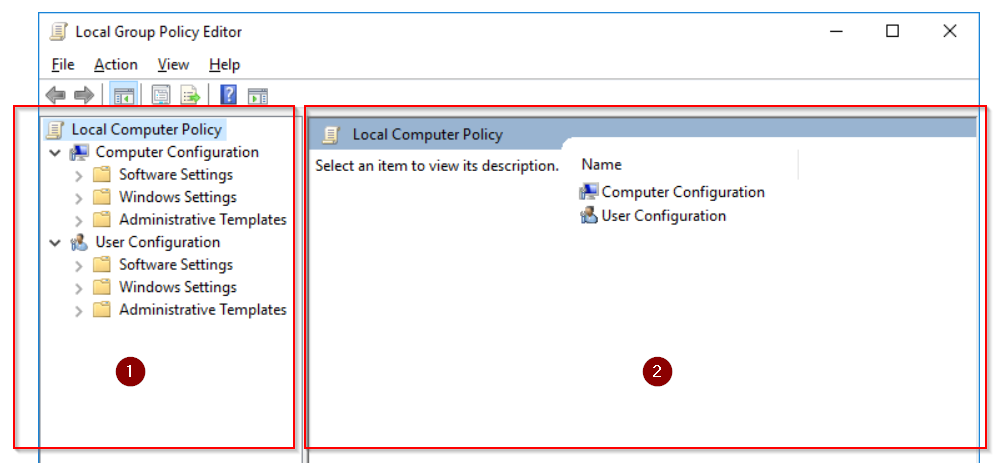Expand Software Settings under Computer Configuration
Image resolution: width=996 pixels, height=463 pixels.
[79, 175]
